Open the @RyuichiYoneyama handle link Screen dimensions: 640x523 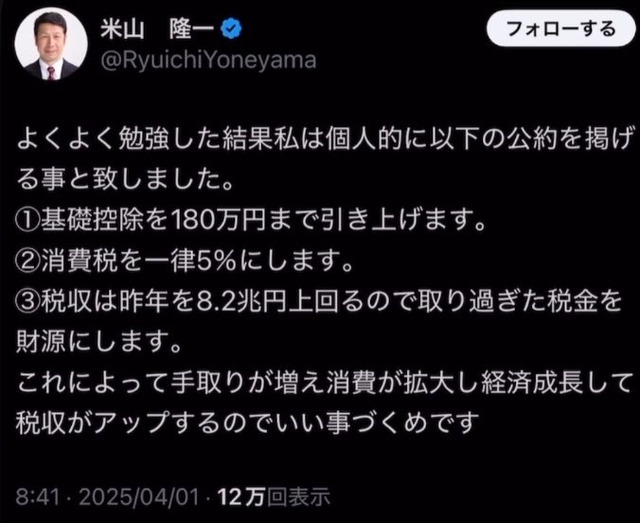tap(208, 60)
